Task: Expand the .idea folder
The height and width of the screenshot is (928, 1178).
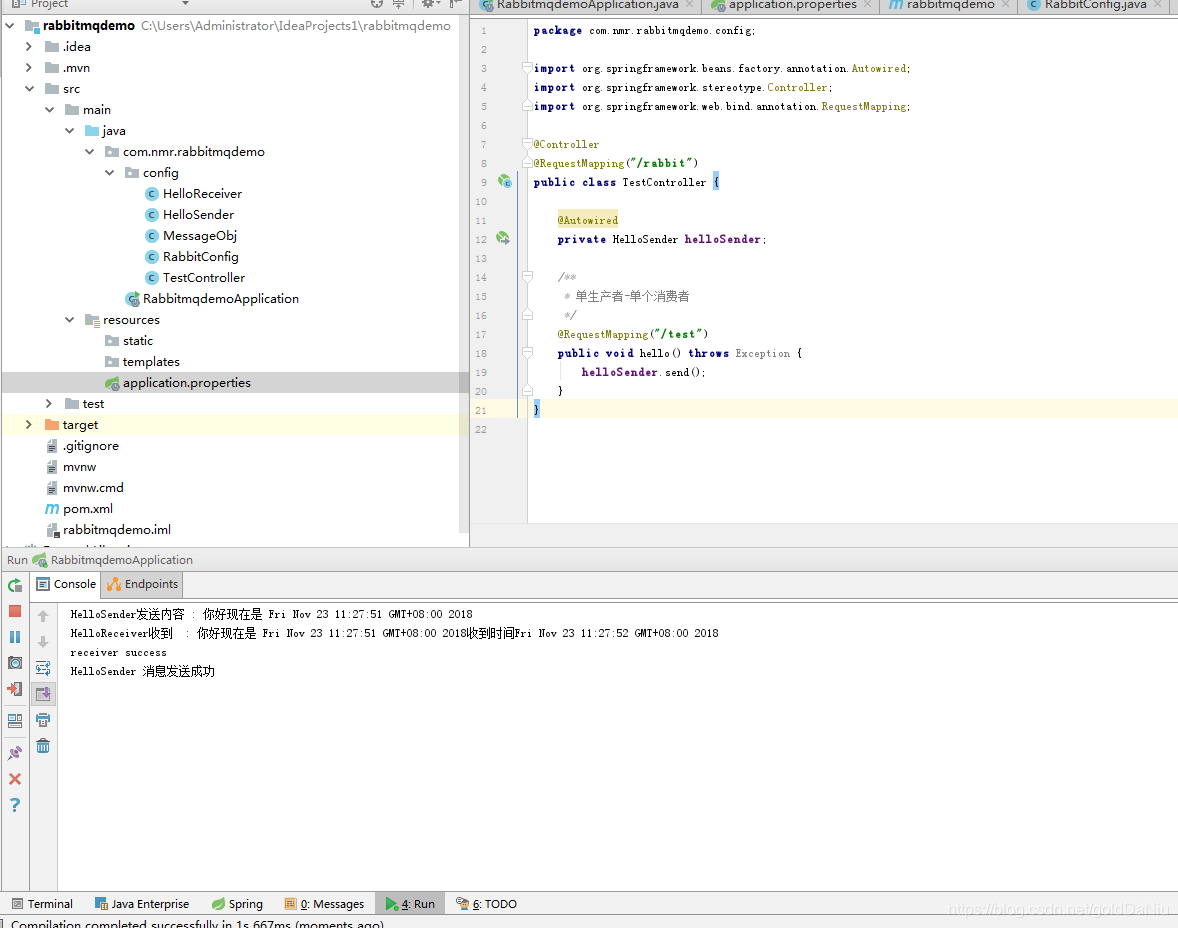Action: tap(29, 47)
